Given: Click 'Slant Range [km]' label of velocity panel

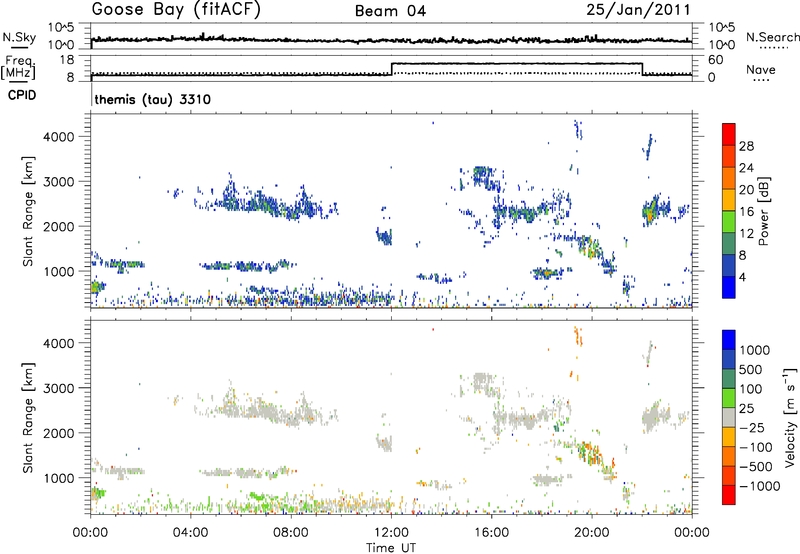Looking at the screenshot, I should [28, 418].
